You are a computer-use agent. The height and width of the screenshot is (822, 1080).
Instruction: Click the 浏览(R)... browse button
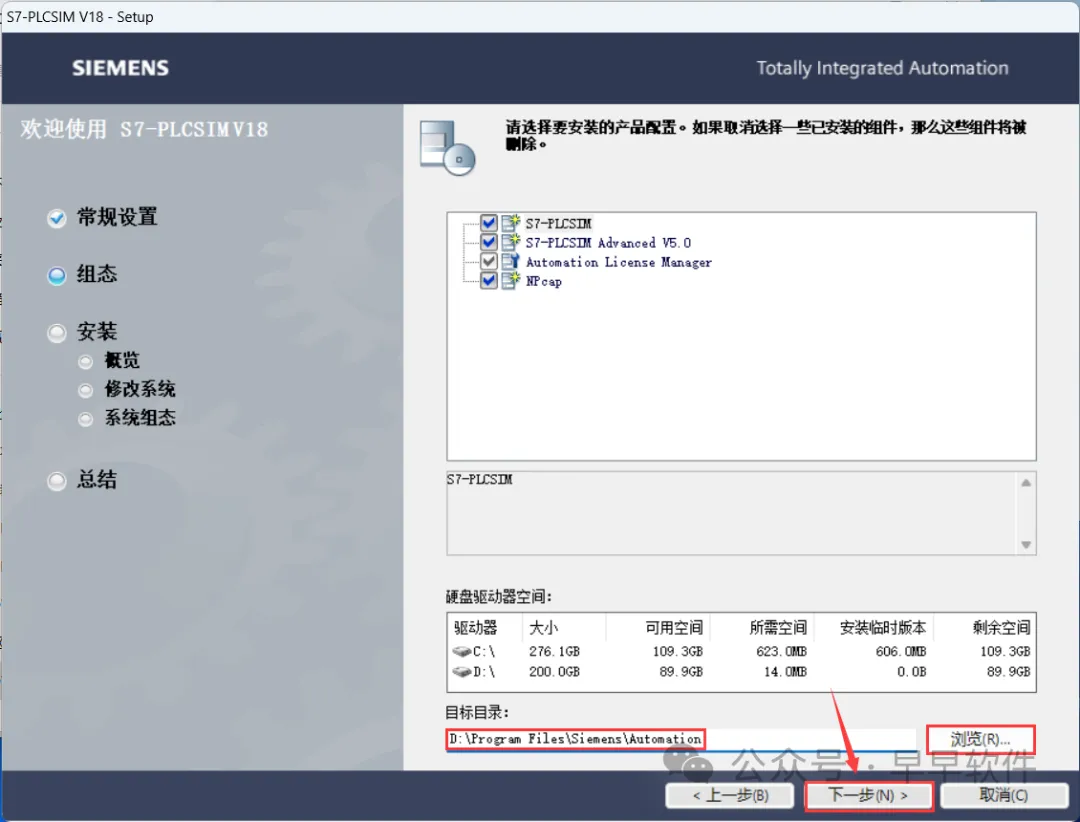pyautogui.click(x=980, y=739)
